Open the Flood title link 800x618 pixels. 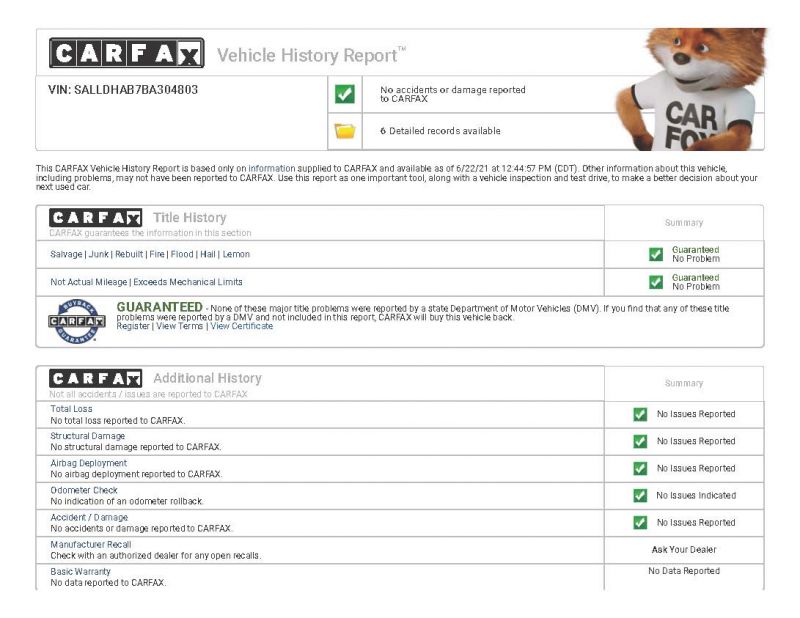coord(182,254)
